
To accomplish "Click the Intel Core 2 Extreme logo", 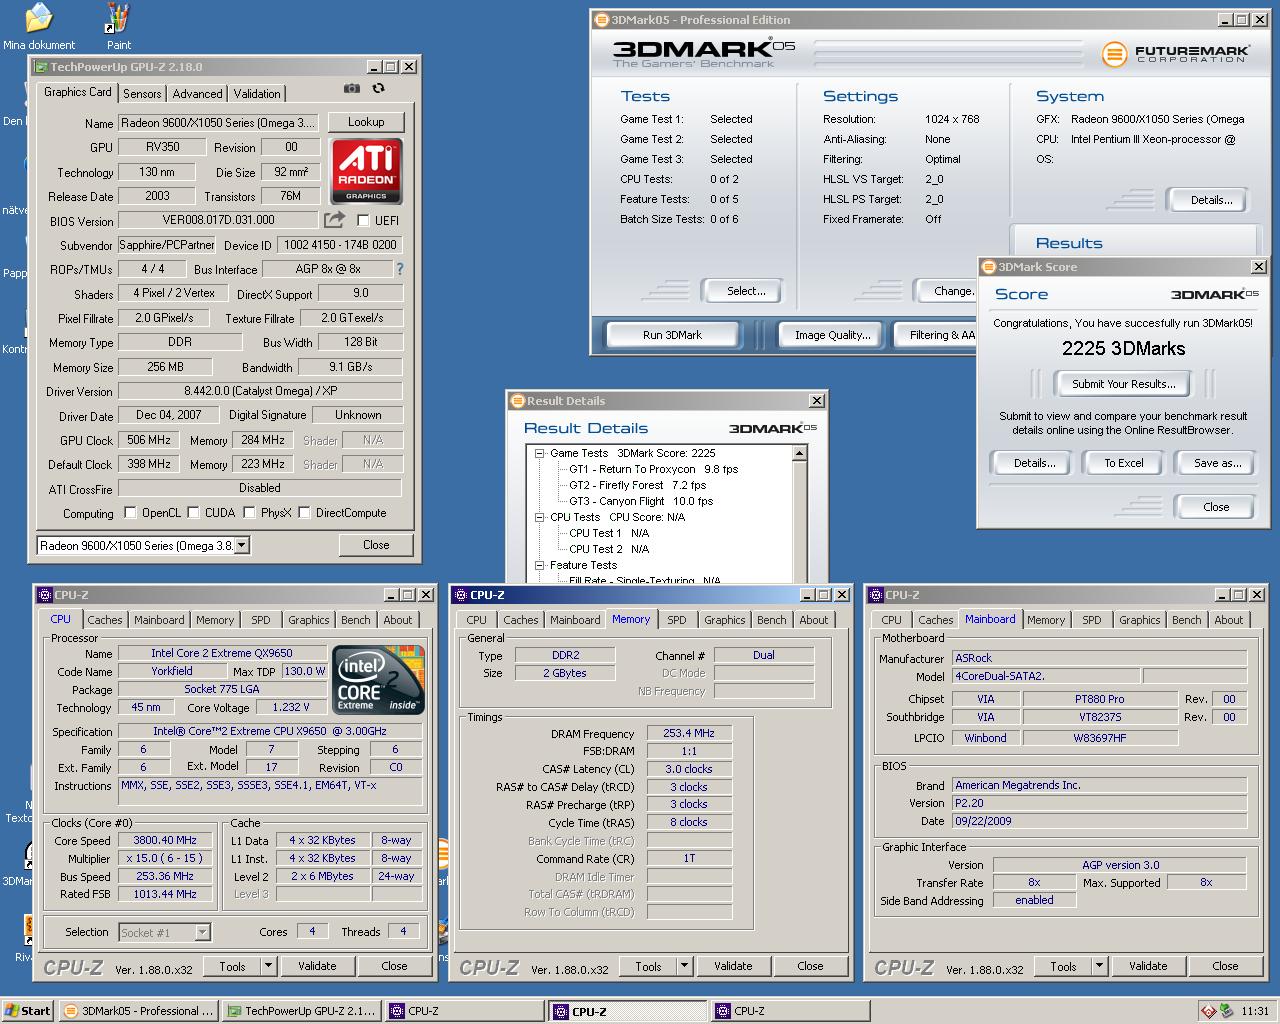I will pyautogui.click(x=380, y=681).
